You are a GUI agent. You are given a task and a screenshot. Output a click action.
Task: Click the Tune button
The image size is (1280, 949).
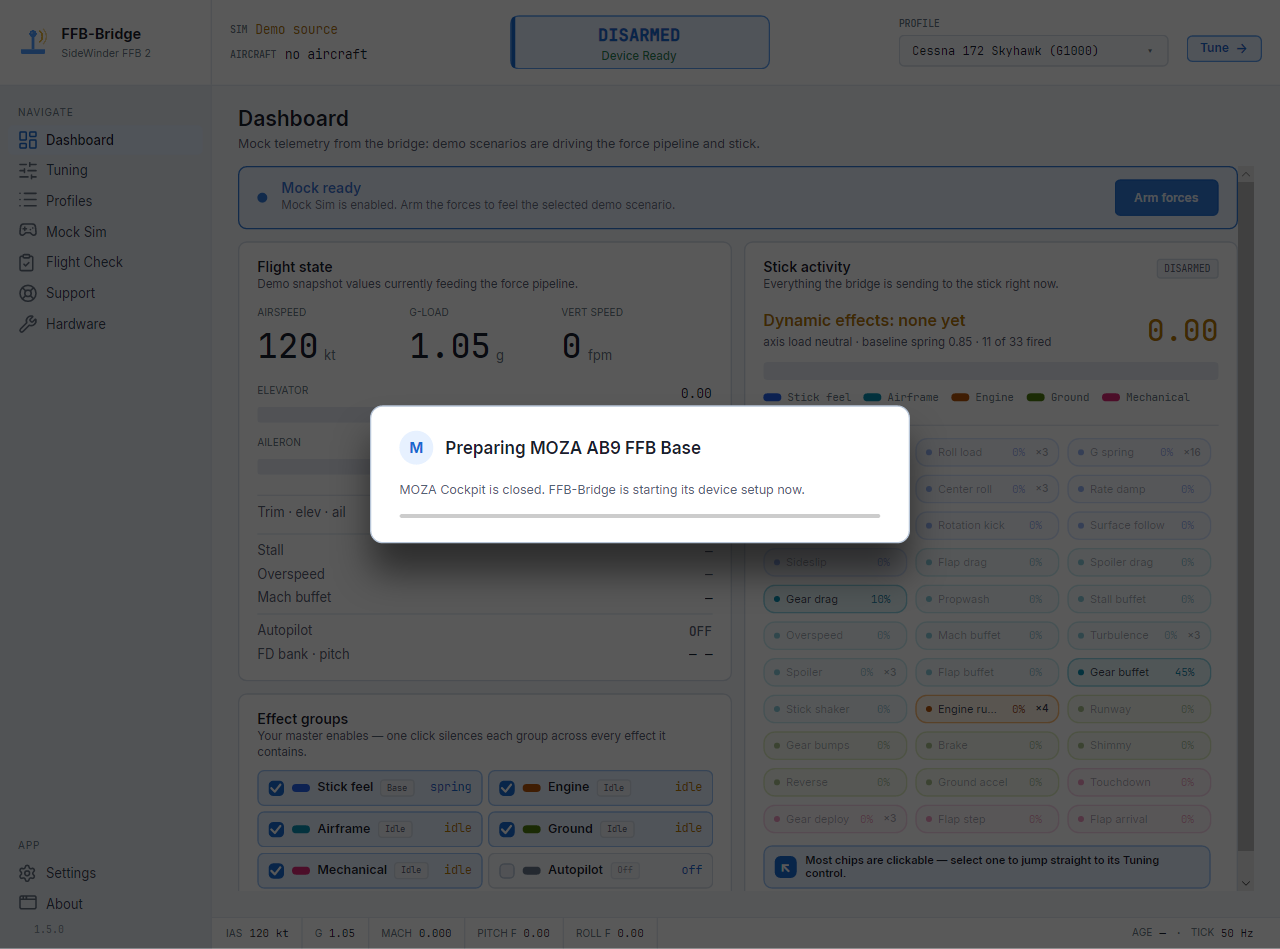tap(1224, 48)
